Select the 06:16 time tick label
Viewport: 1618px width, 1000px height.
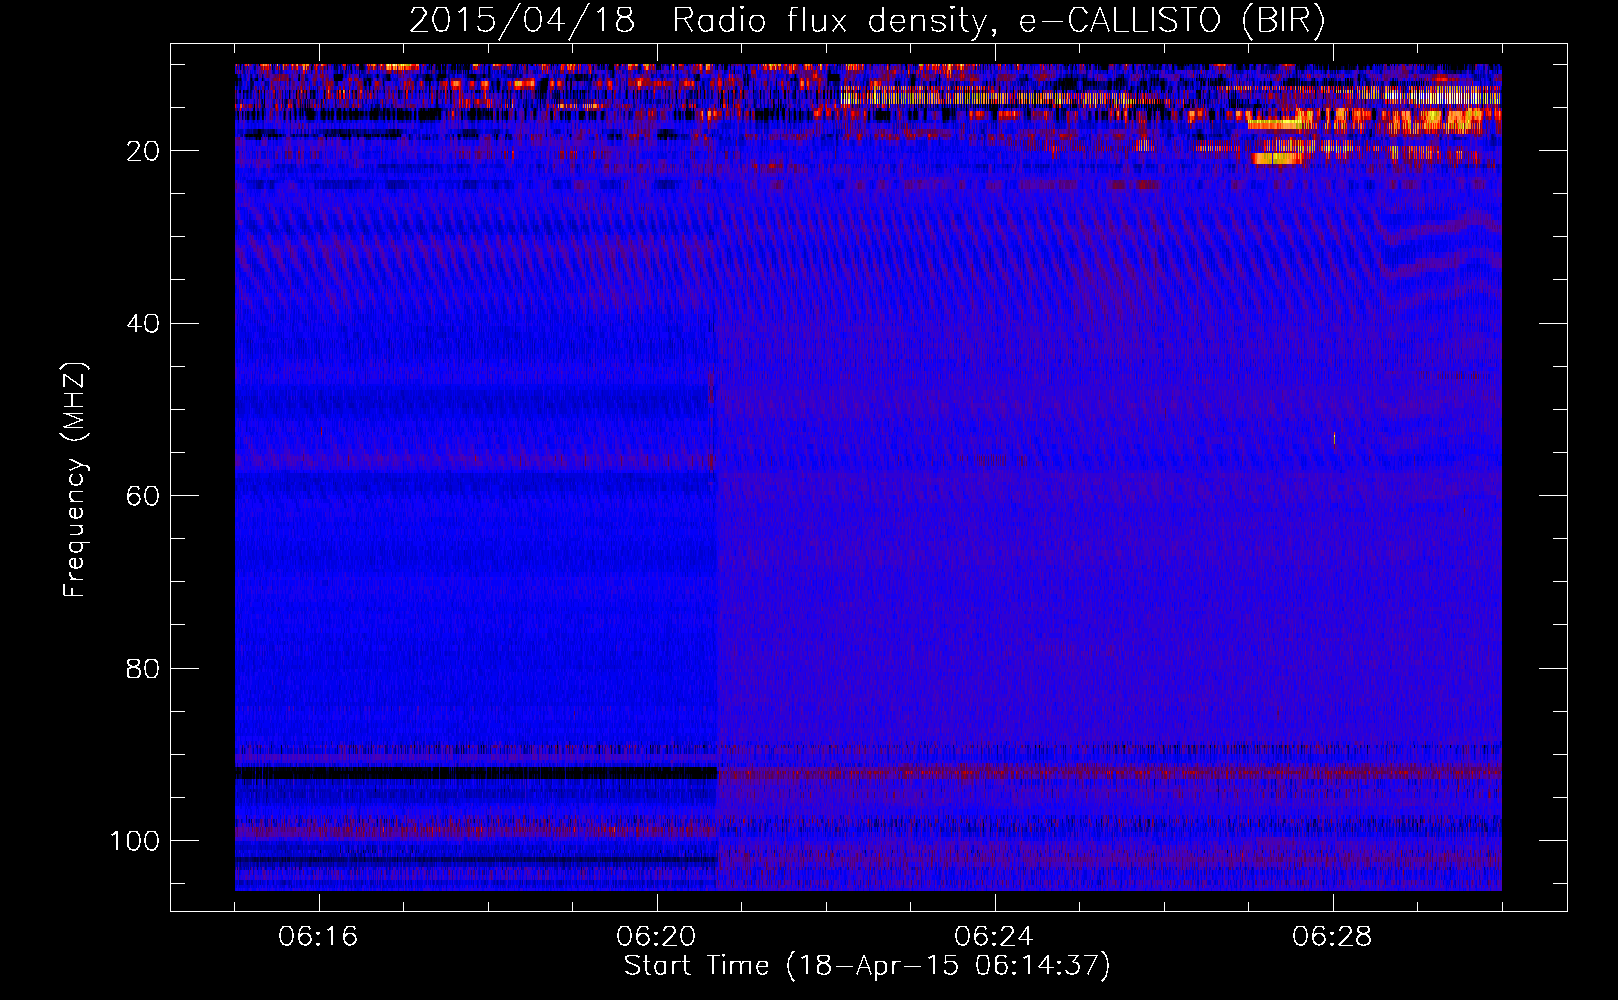point(318,936)
